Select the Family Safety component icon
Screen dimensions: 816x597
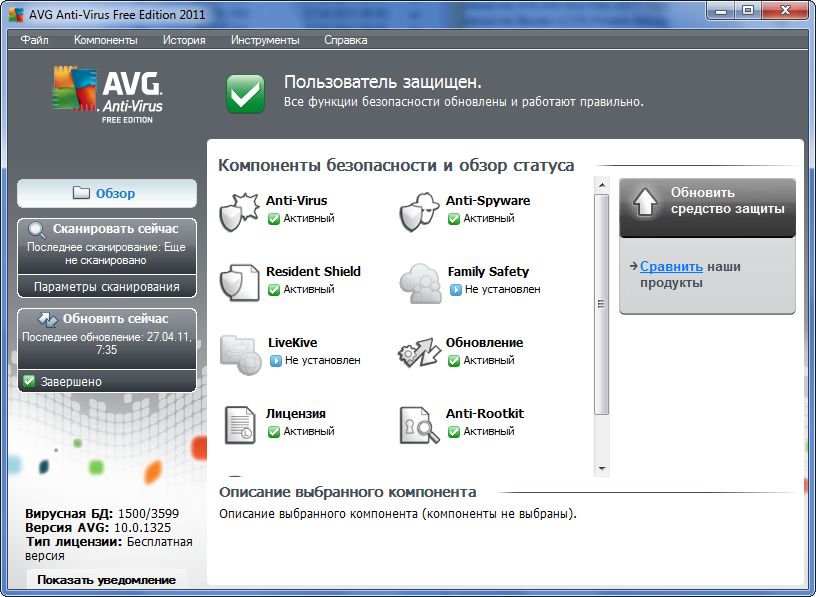pos(420,283)
